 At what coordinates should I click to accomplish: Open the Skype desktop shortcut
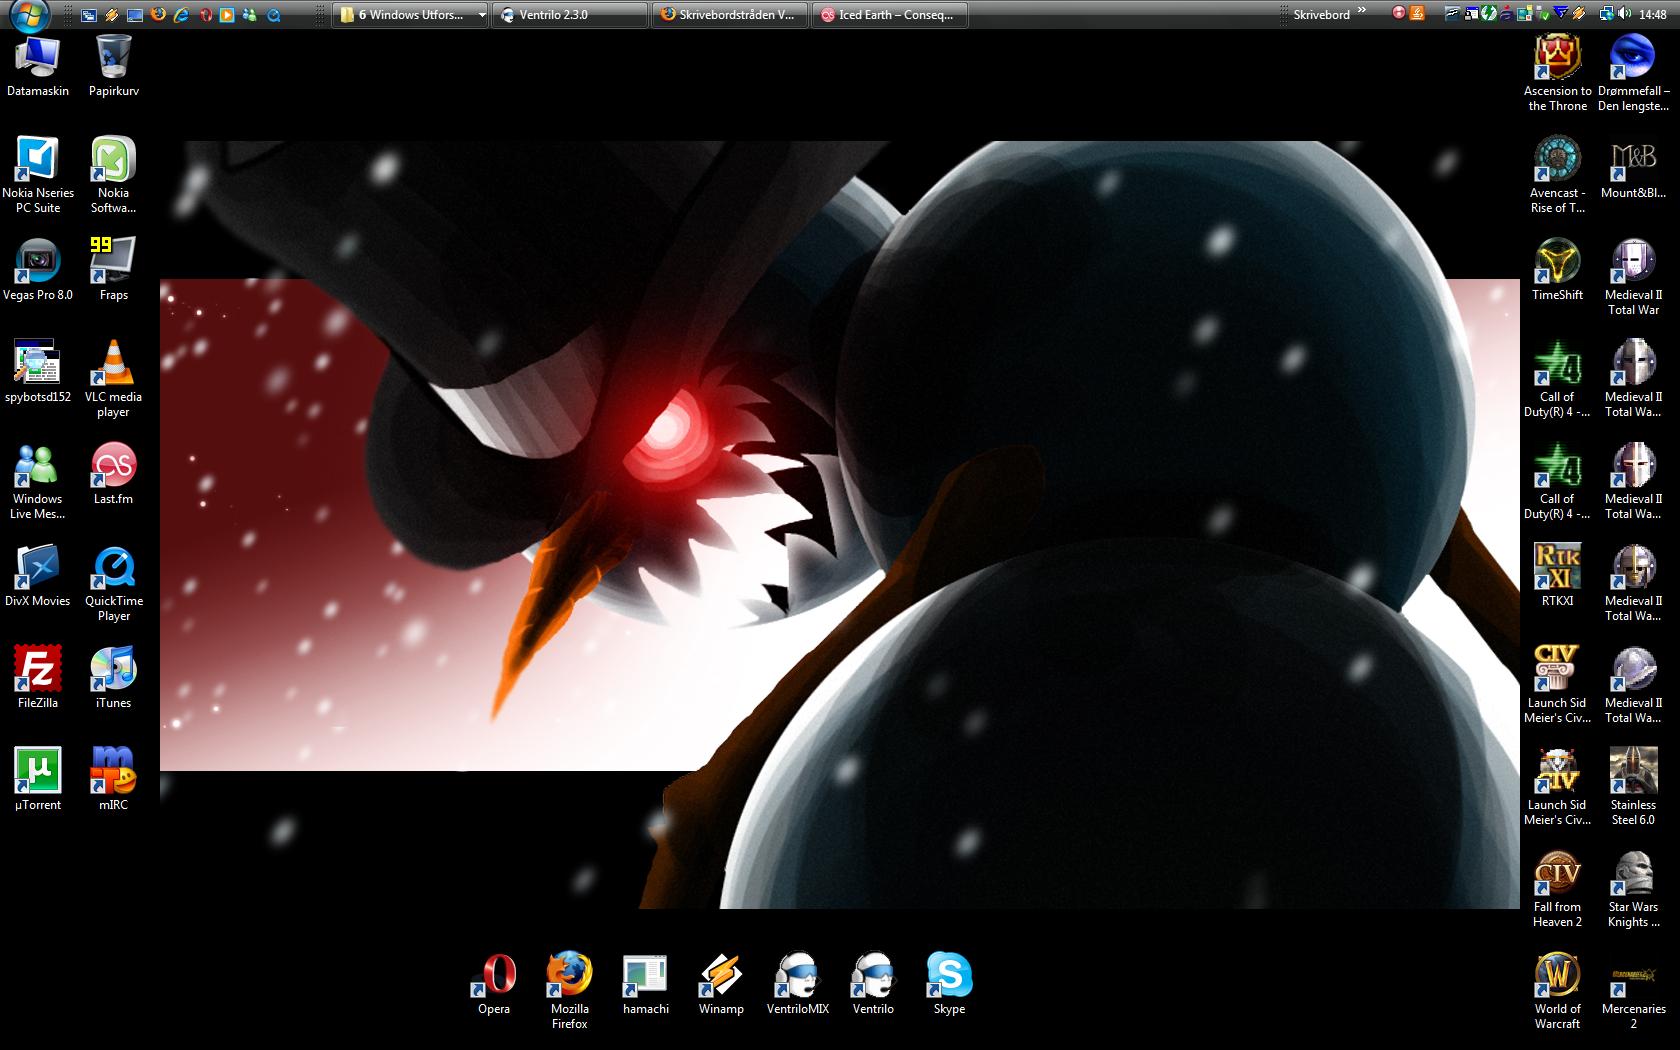click(x=950, y=984)
